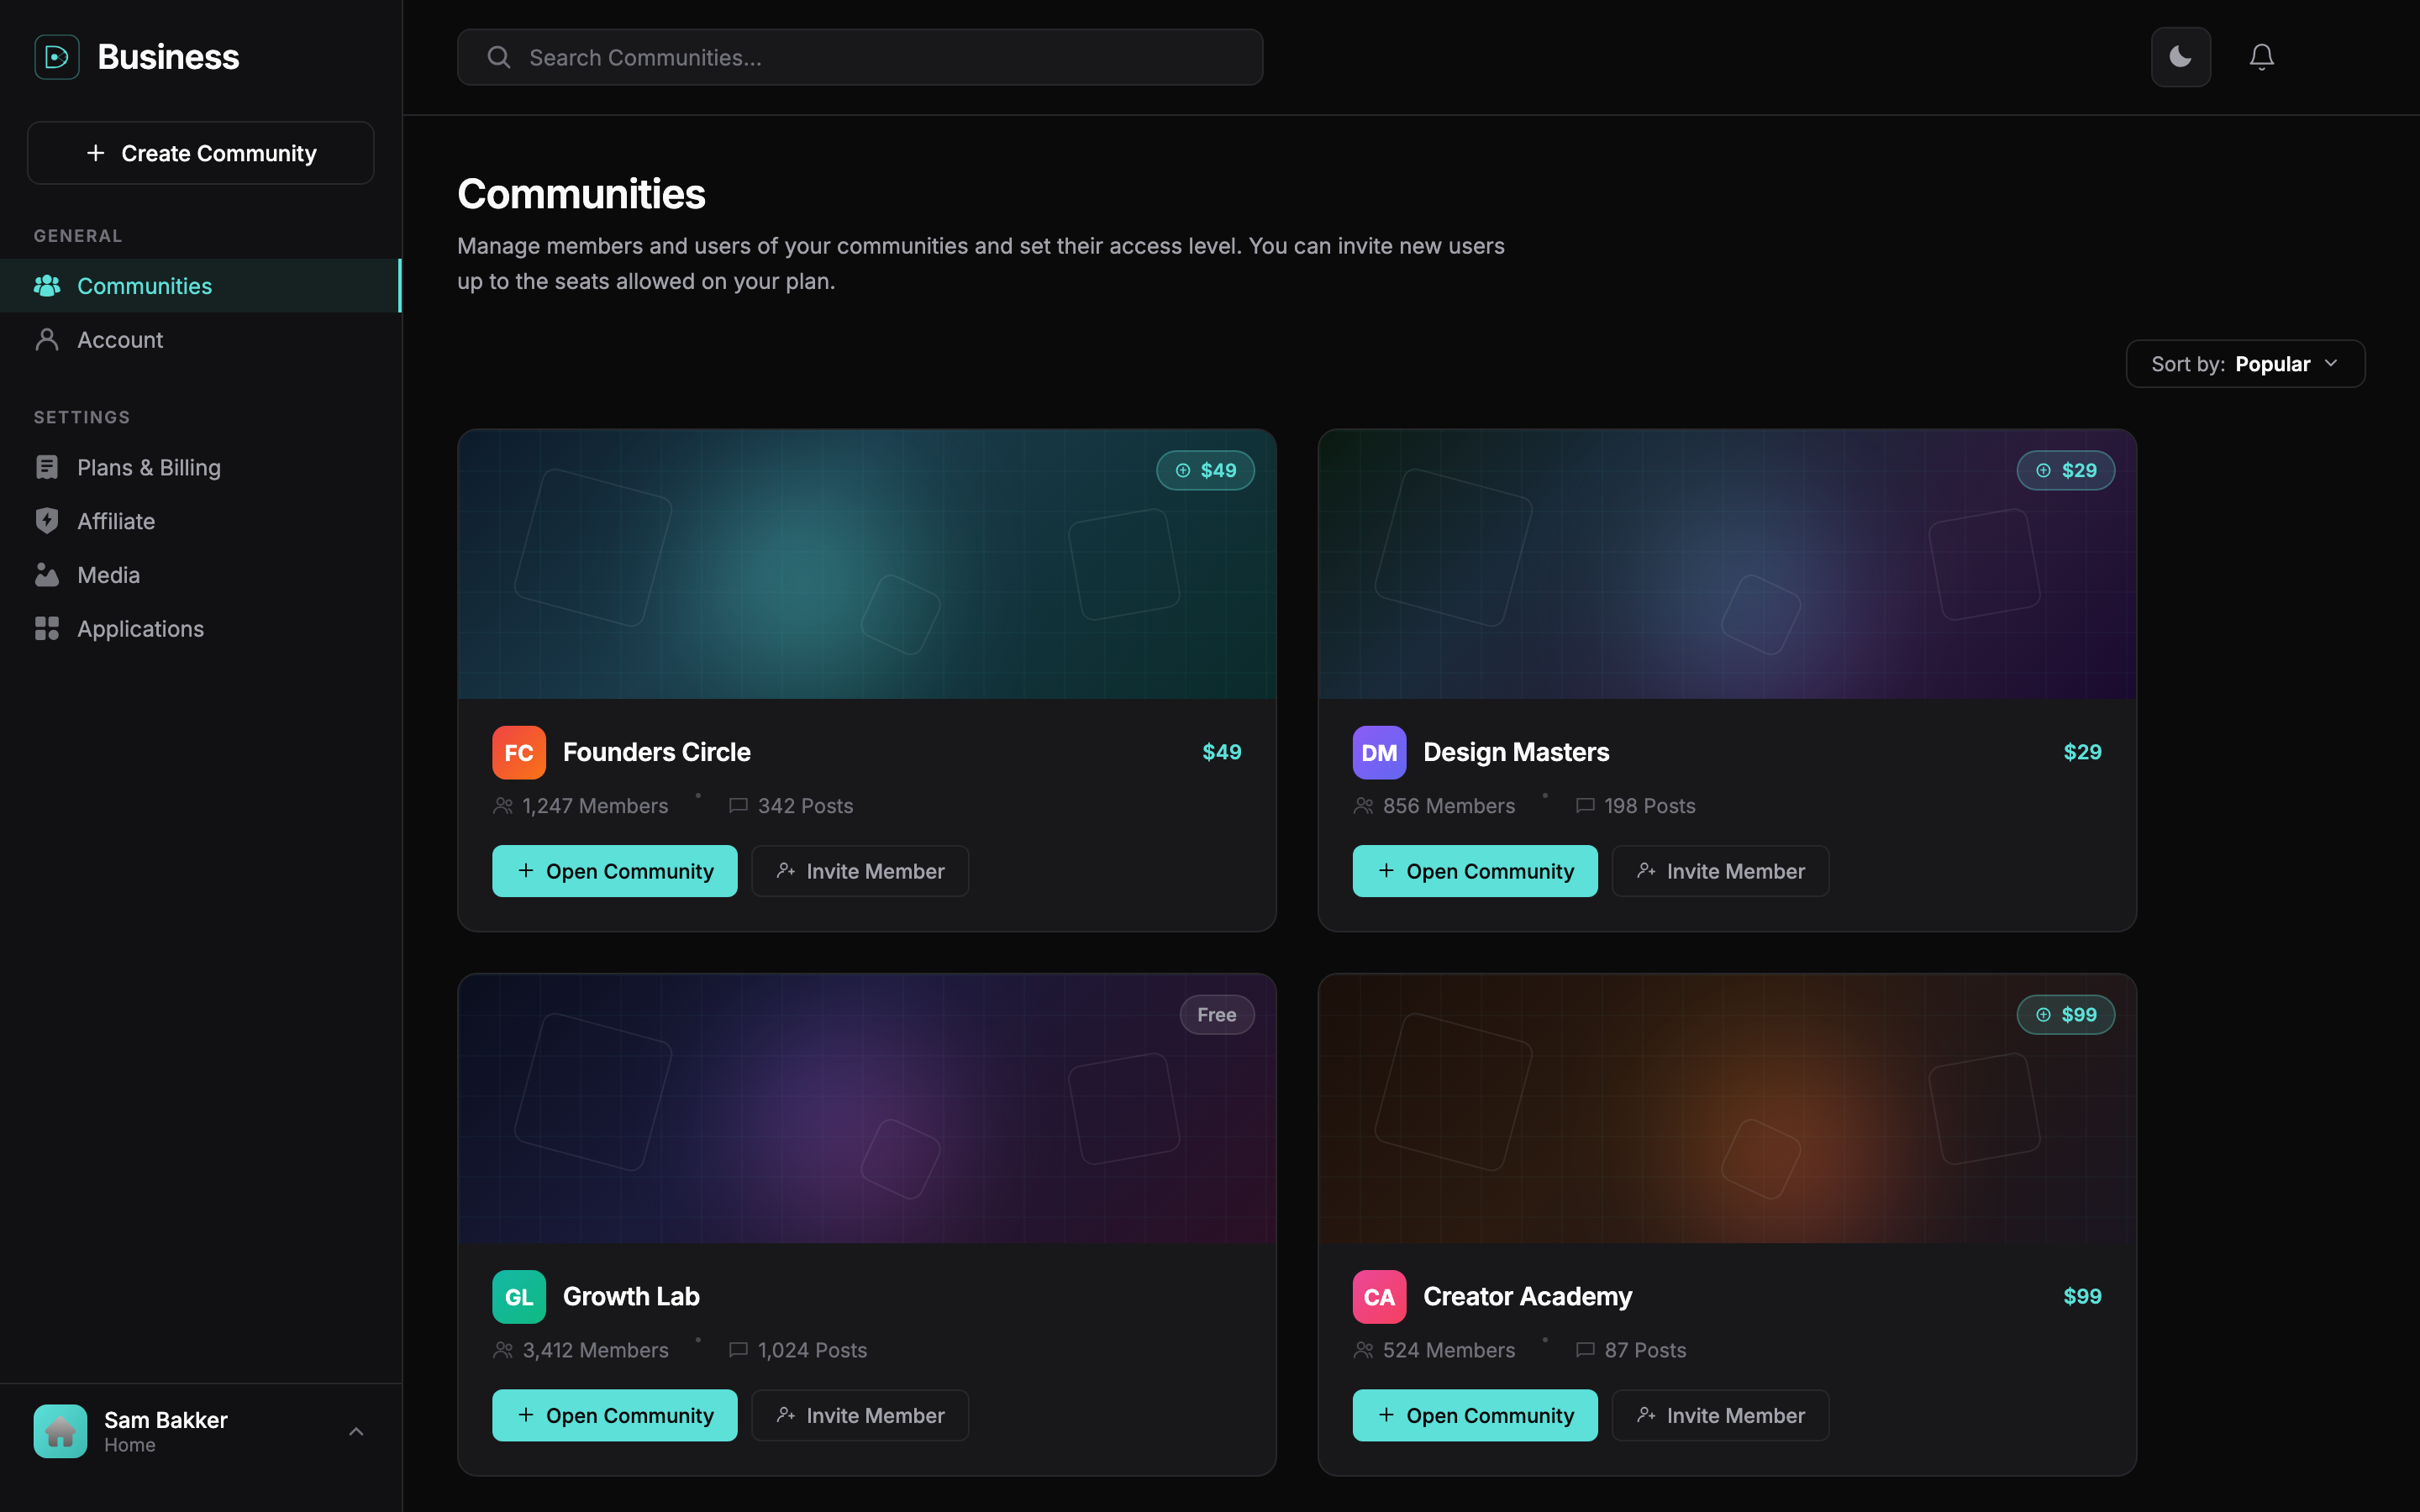Screen dimensions: 2420x1512
Task: Click the Free badge on Growth Lab
Action: [1216, 1014]
